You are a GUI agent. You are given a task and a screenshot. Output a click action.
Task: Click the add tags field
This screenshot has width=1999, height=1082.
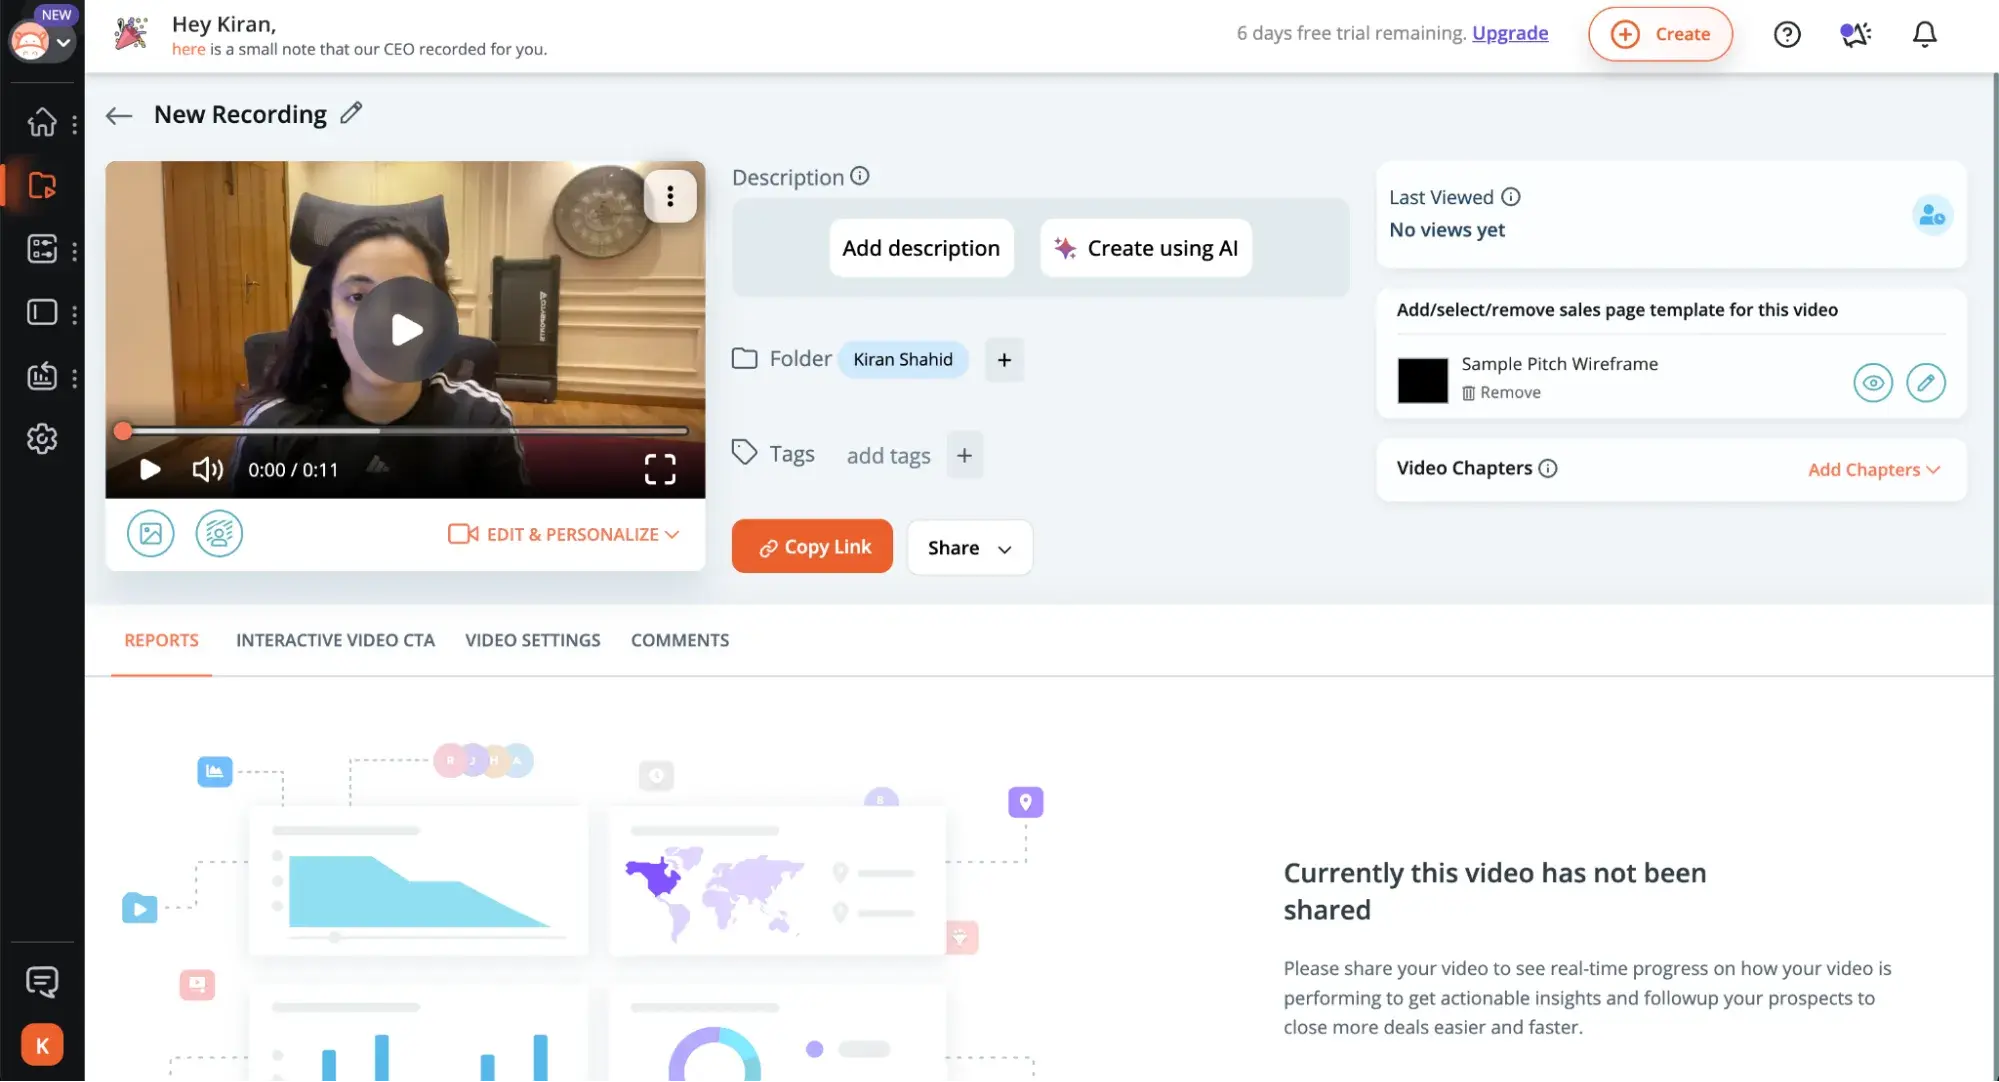point(889,456)
